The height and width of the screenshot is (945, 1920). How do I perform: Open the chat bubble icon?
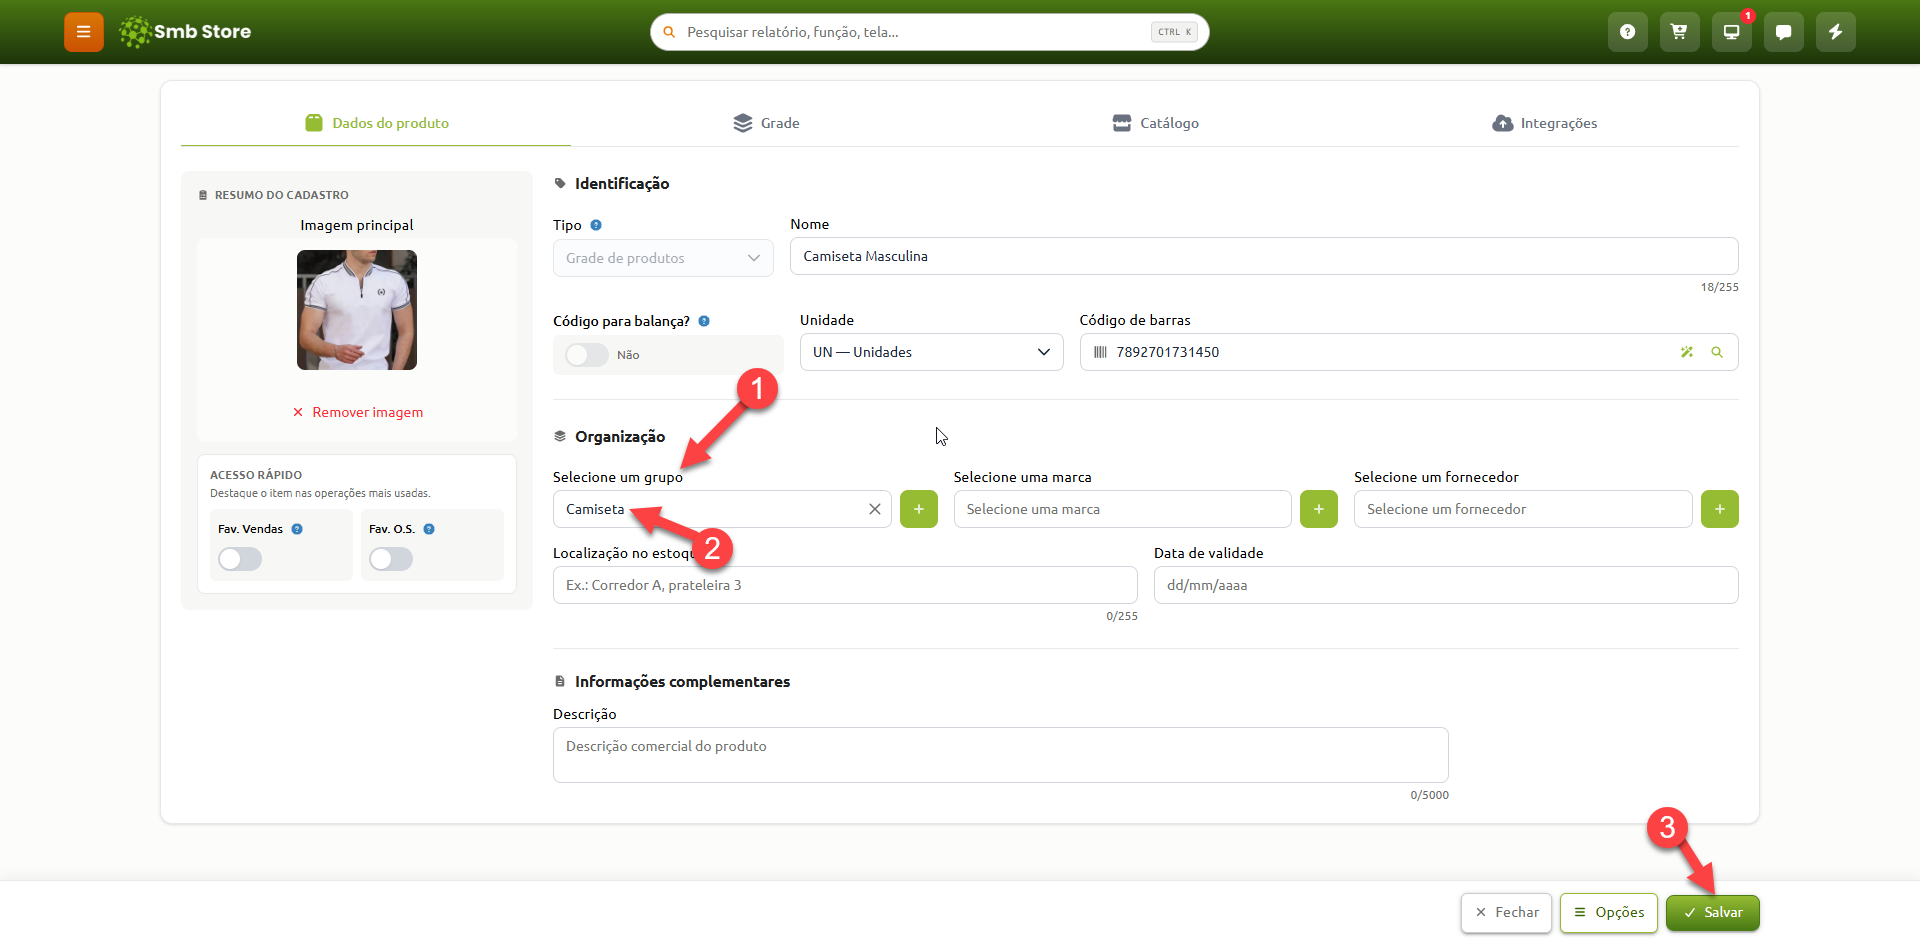(1784, 32)
